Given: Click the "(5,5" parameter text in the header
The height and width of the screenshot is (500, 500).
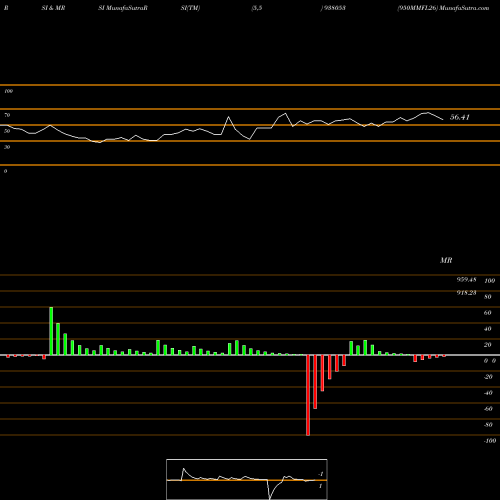Looking at the screenshot, I should [x=257, y=8].
